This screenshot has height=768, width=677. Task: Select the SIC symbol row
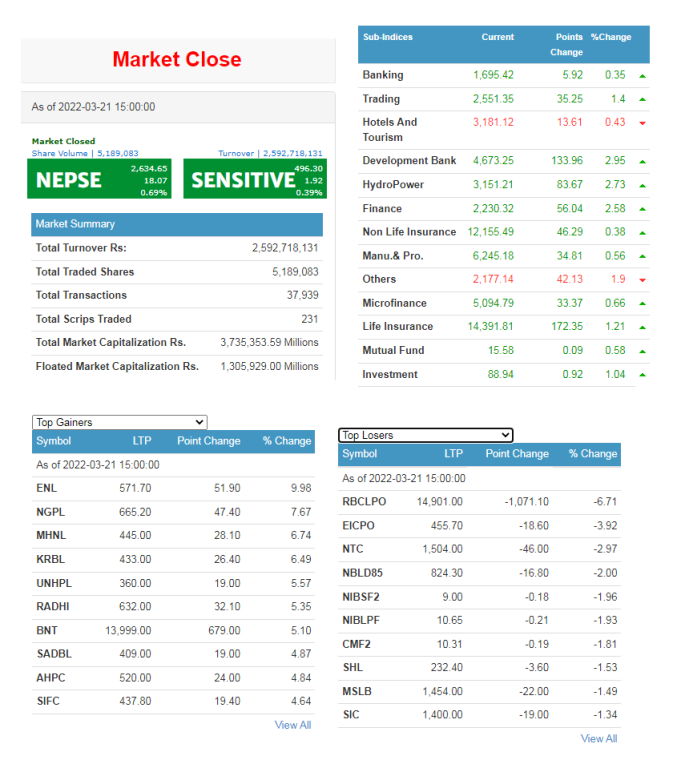pyautogui.click(x=480, y=715)
